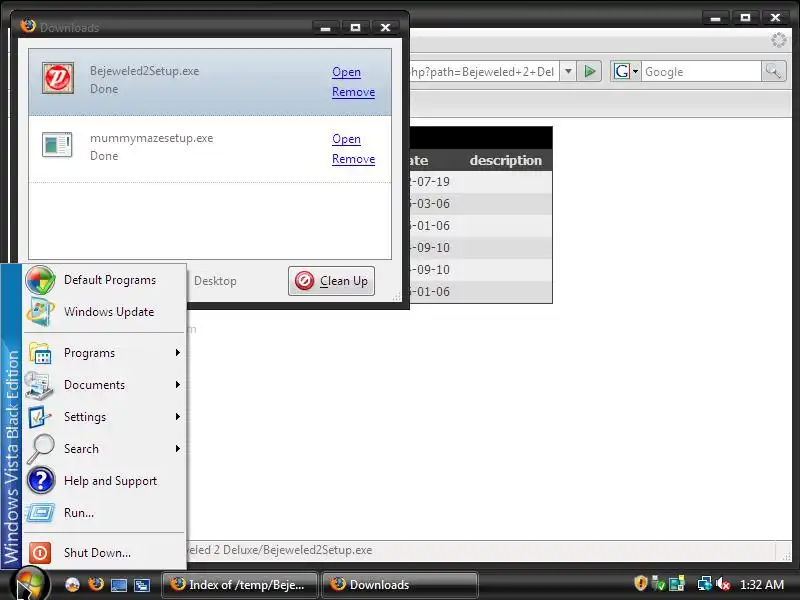Click the Google search input field

click(701, 71)
